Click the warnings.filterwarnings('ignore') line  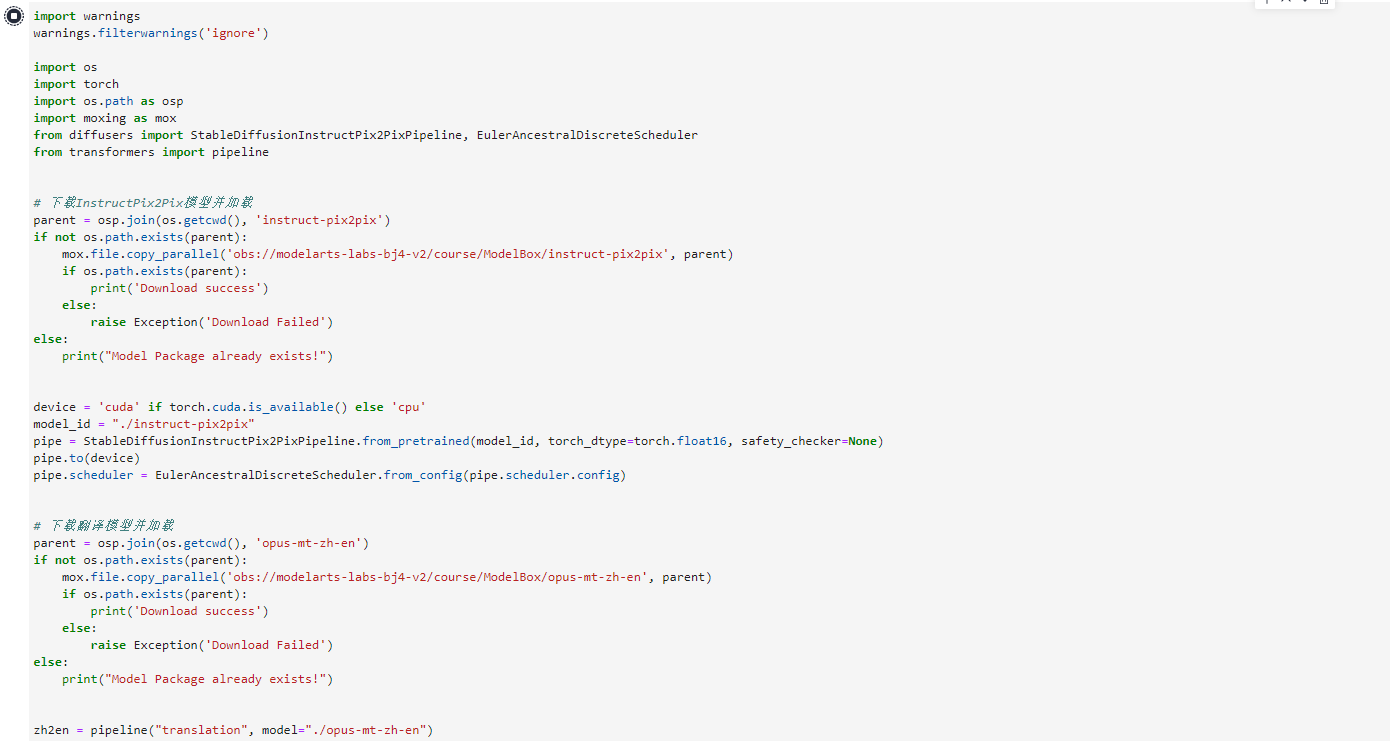[x=151, y=33]
